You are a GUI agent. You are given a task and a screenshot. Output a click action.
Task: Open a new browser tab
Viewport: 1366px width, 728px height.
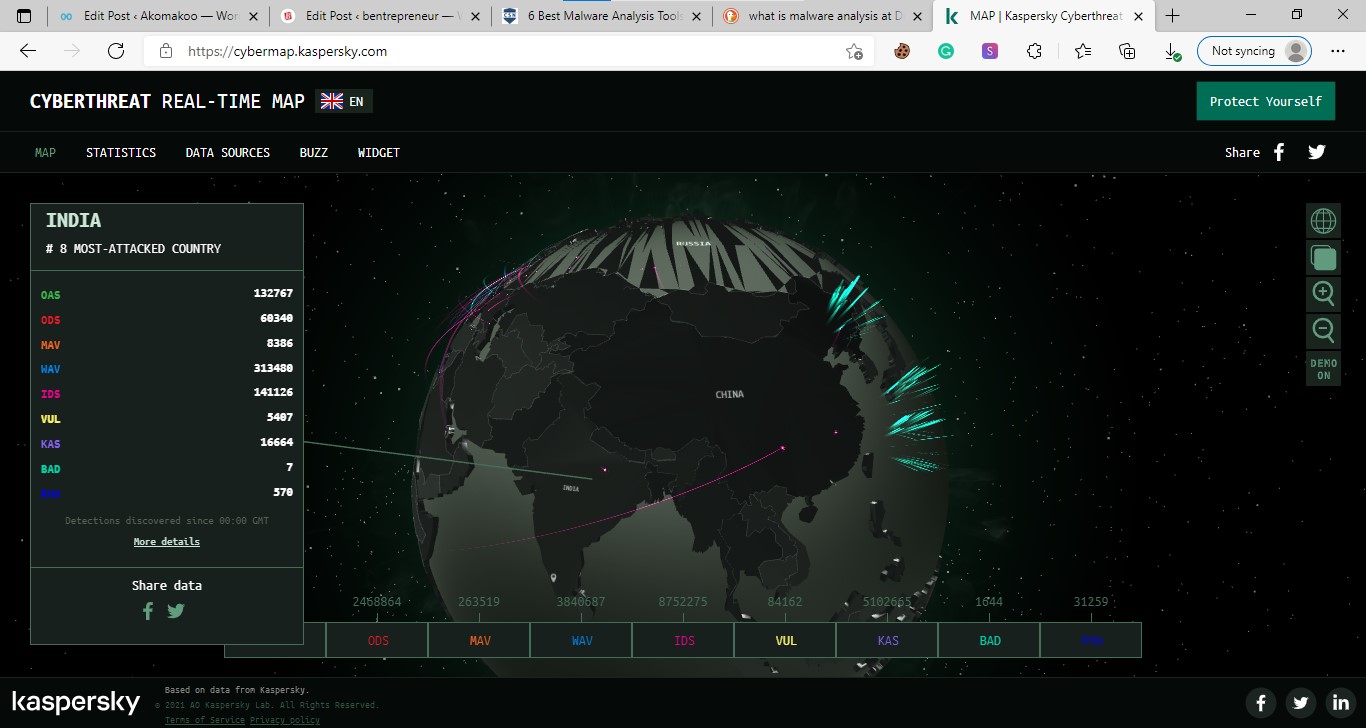(1173, 16)
